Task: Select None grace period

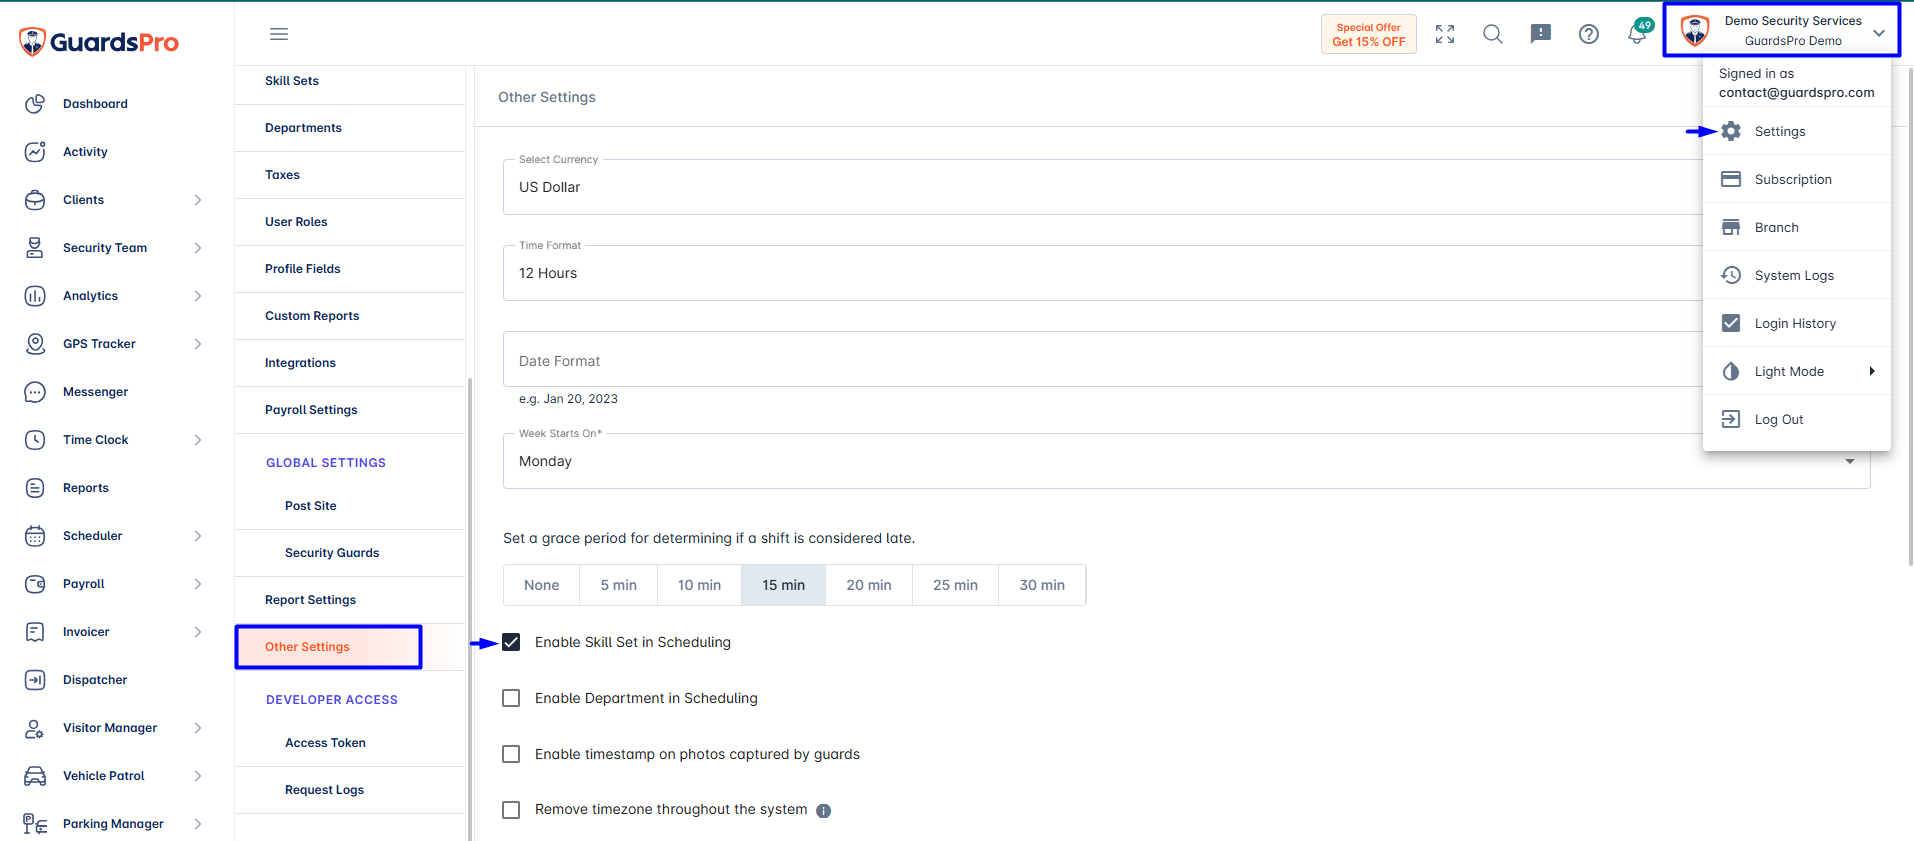Action: tap(541, 585)
